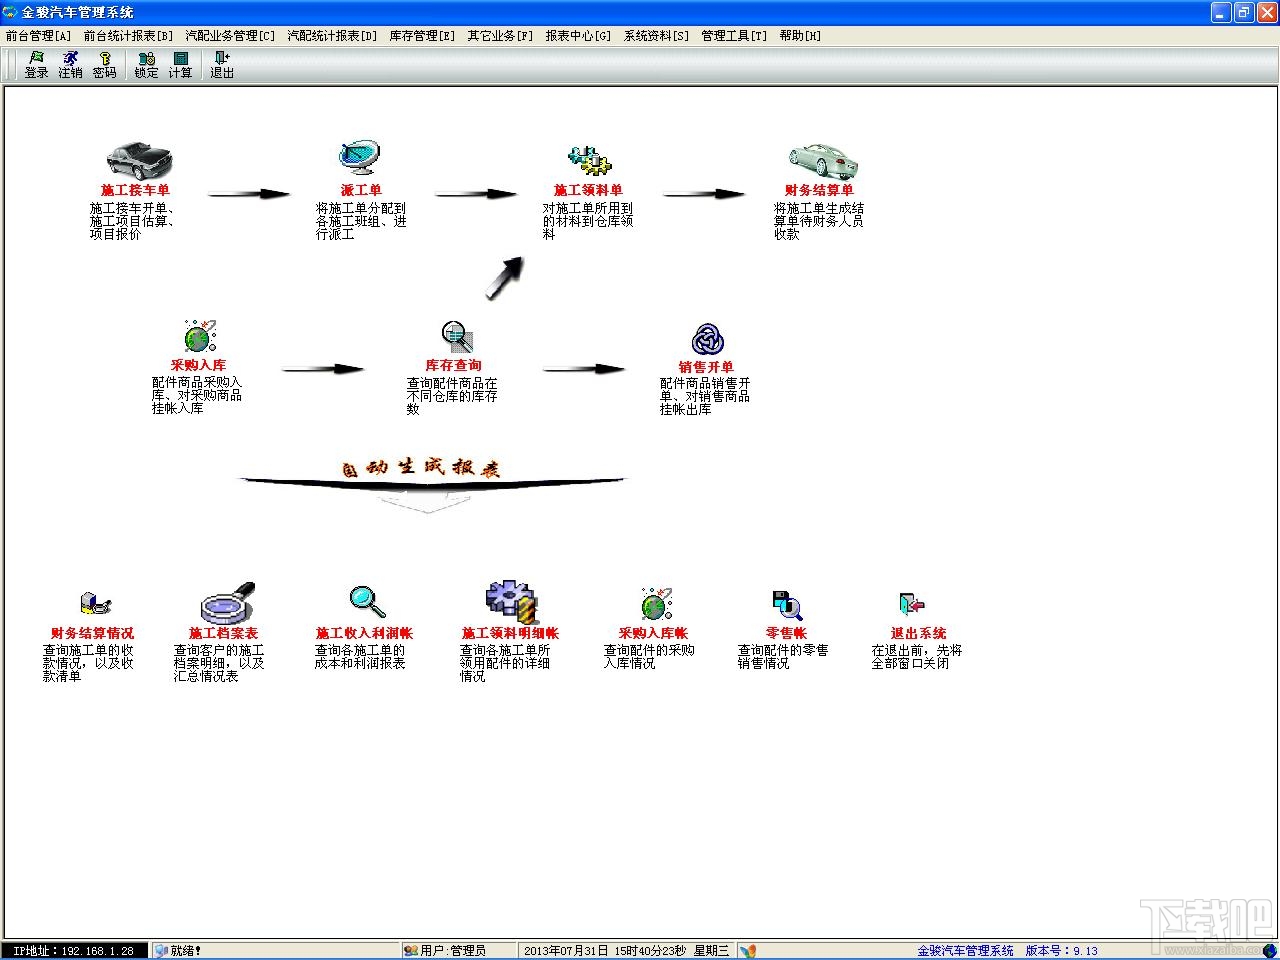Click the red 库存查询 link
This screenshot has height=960, width=1280.
(x=453, y=366)
